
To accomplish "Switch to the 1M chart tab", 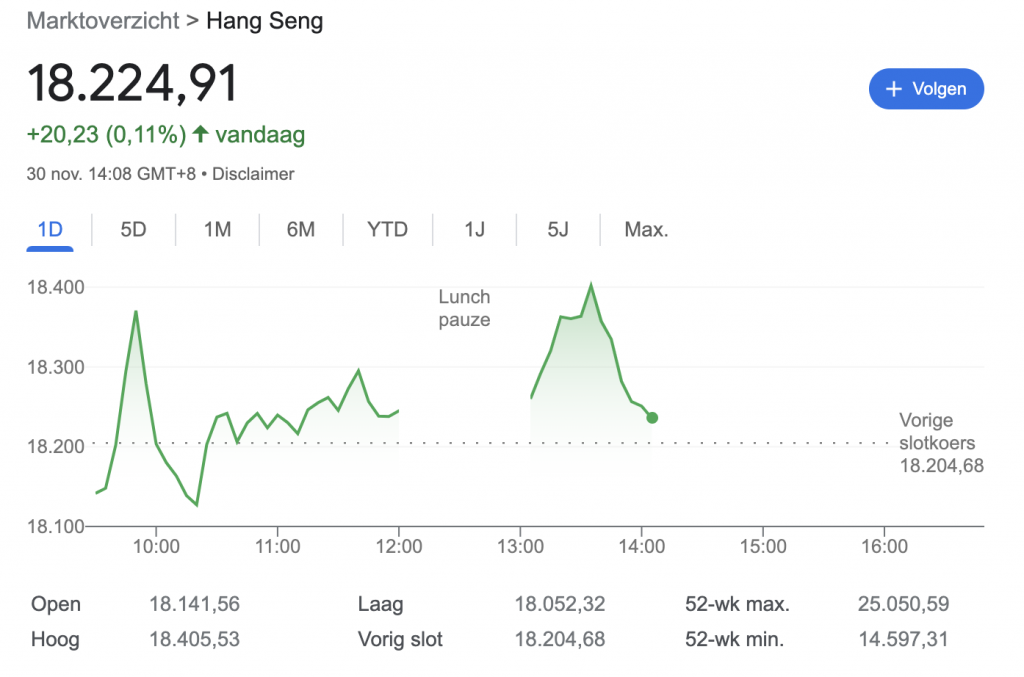I will tap(217, 229).
